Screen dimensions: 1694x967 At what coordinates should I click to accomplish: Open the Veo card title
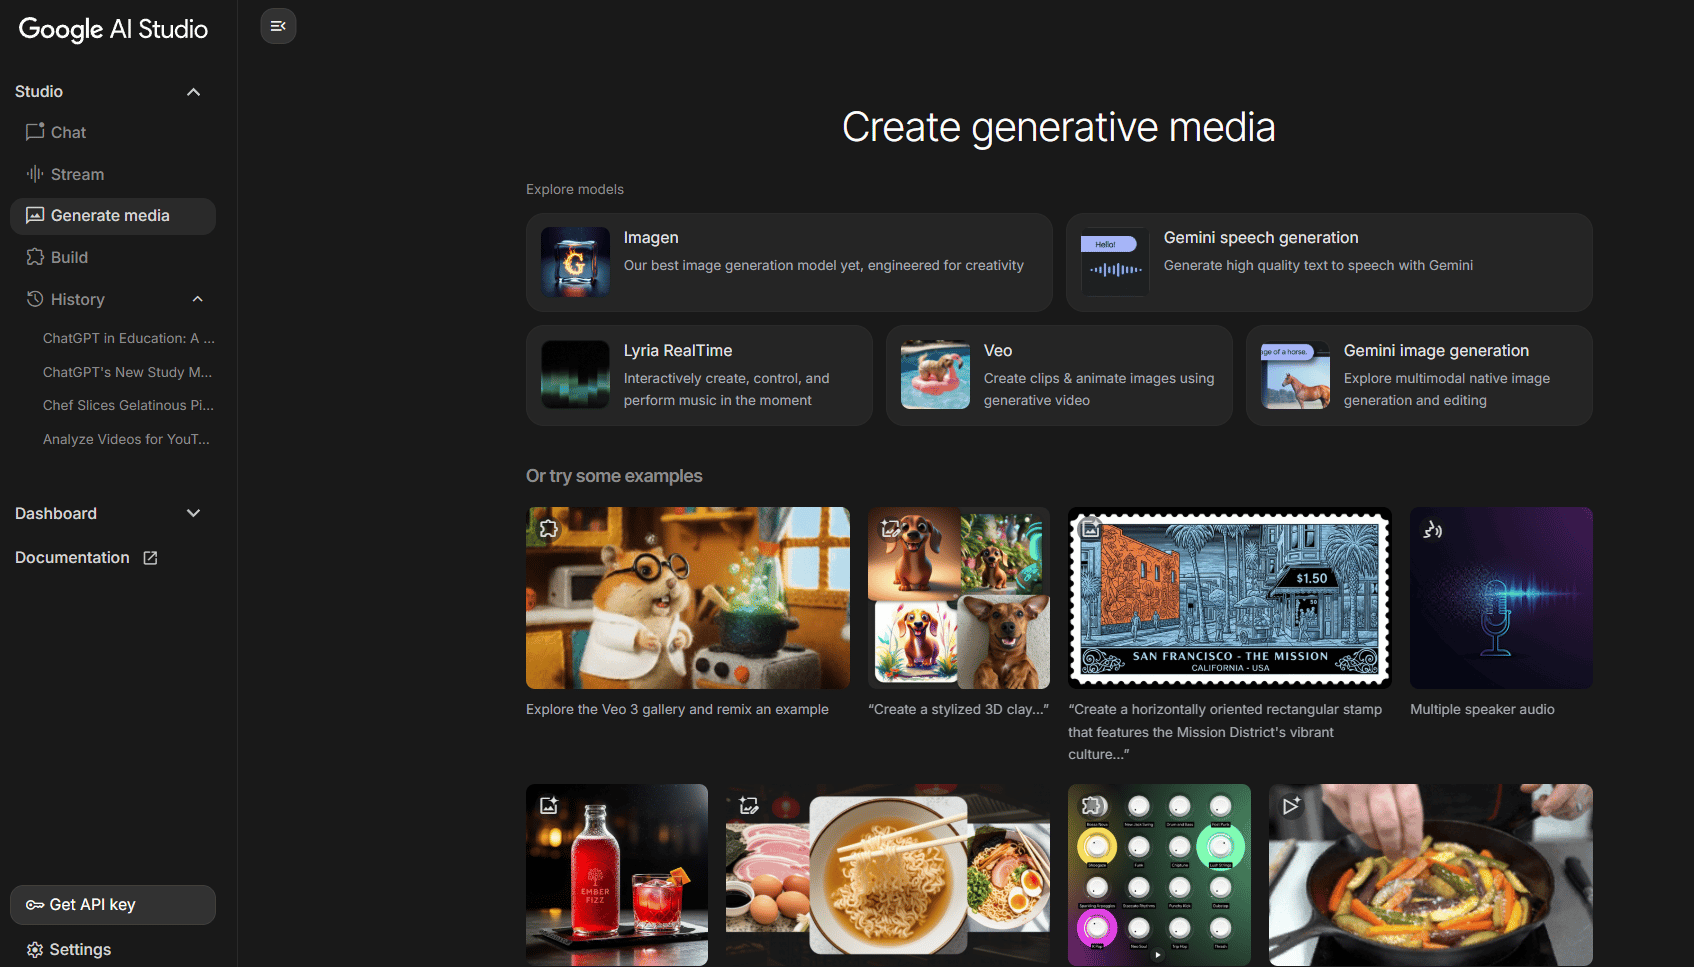[998, 351]
